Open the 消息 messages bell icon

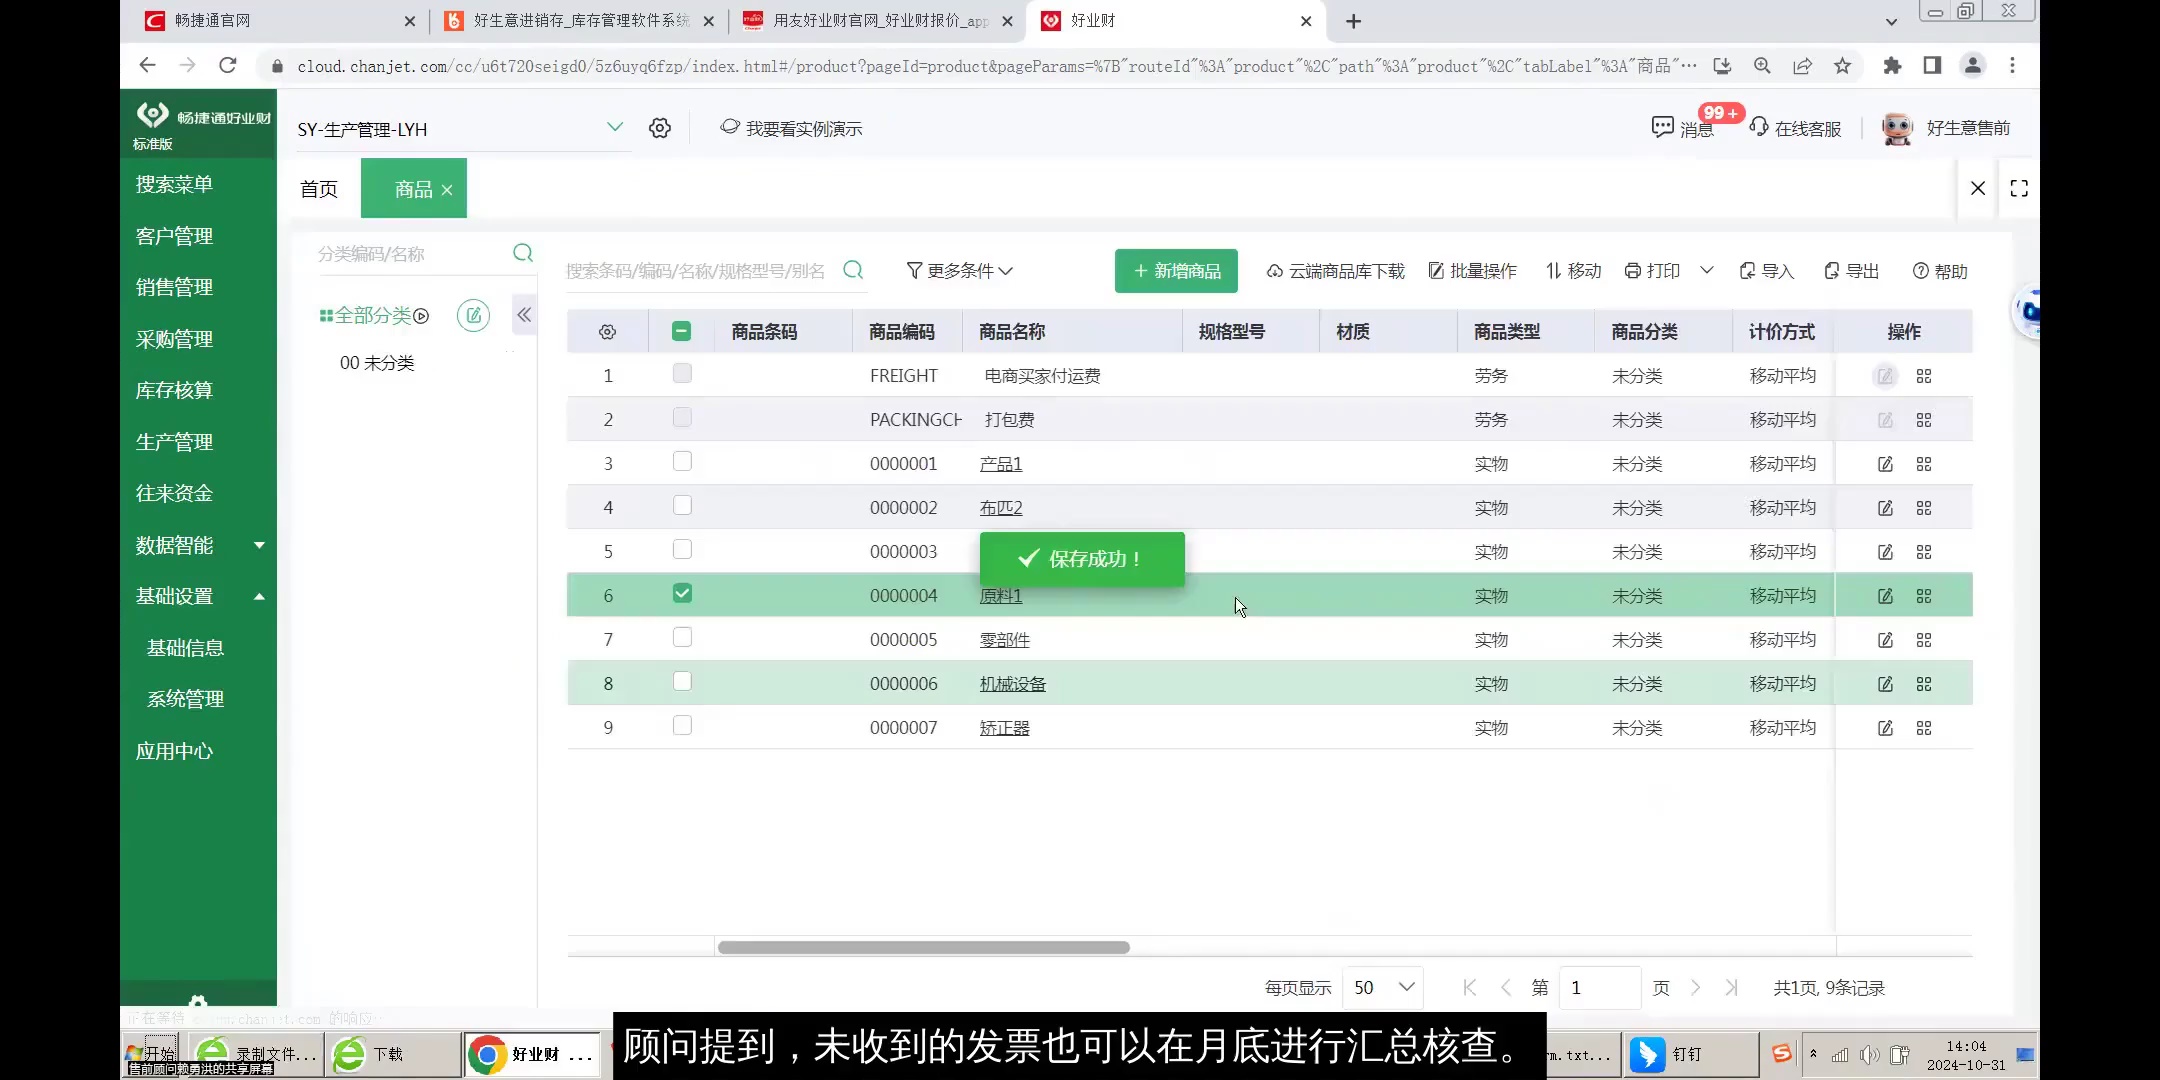[1662, 128]
